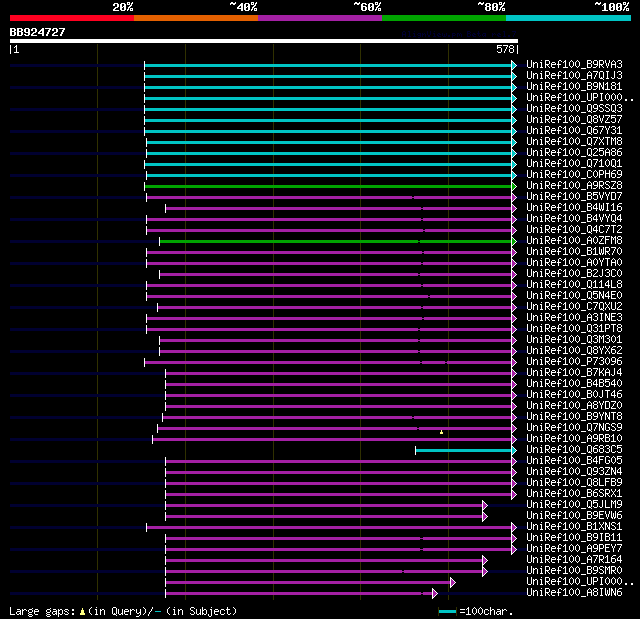Click the UniRef100_A8YDZ0 label
The image size is (640, 619).
pyautogui.click(x=574, y=406)
